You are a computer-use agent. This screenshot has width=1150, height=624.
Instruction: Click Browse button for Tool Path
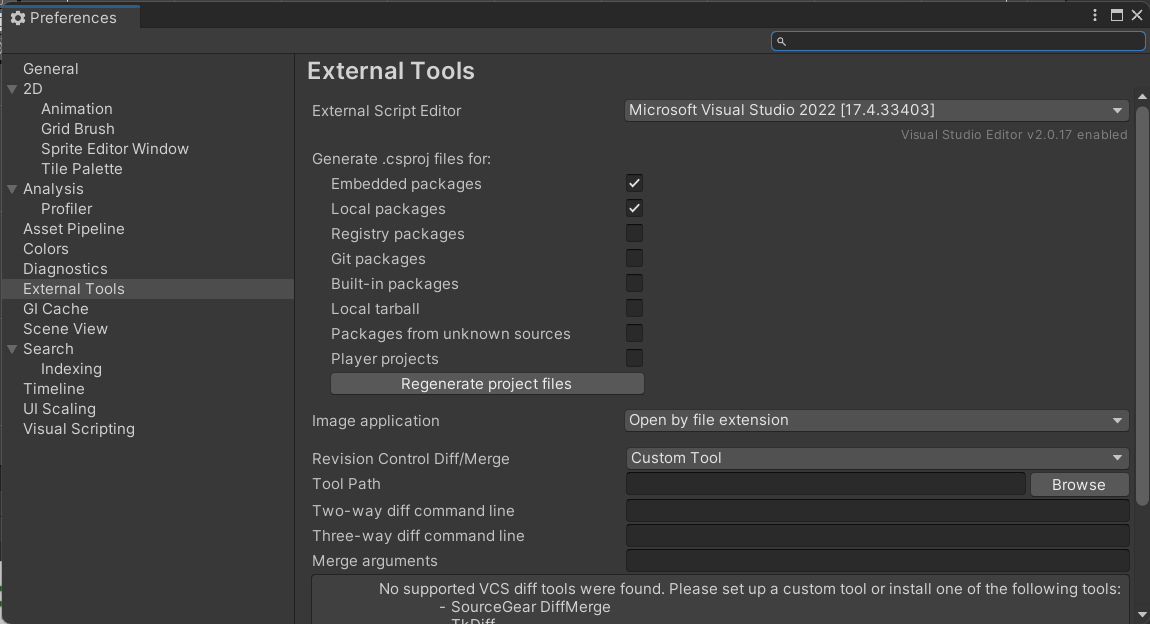(x=1078, y=484)
